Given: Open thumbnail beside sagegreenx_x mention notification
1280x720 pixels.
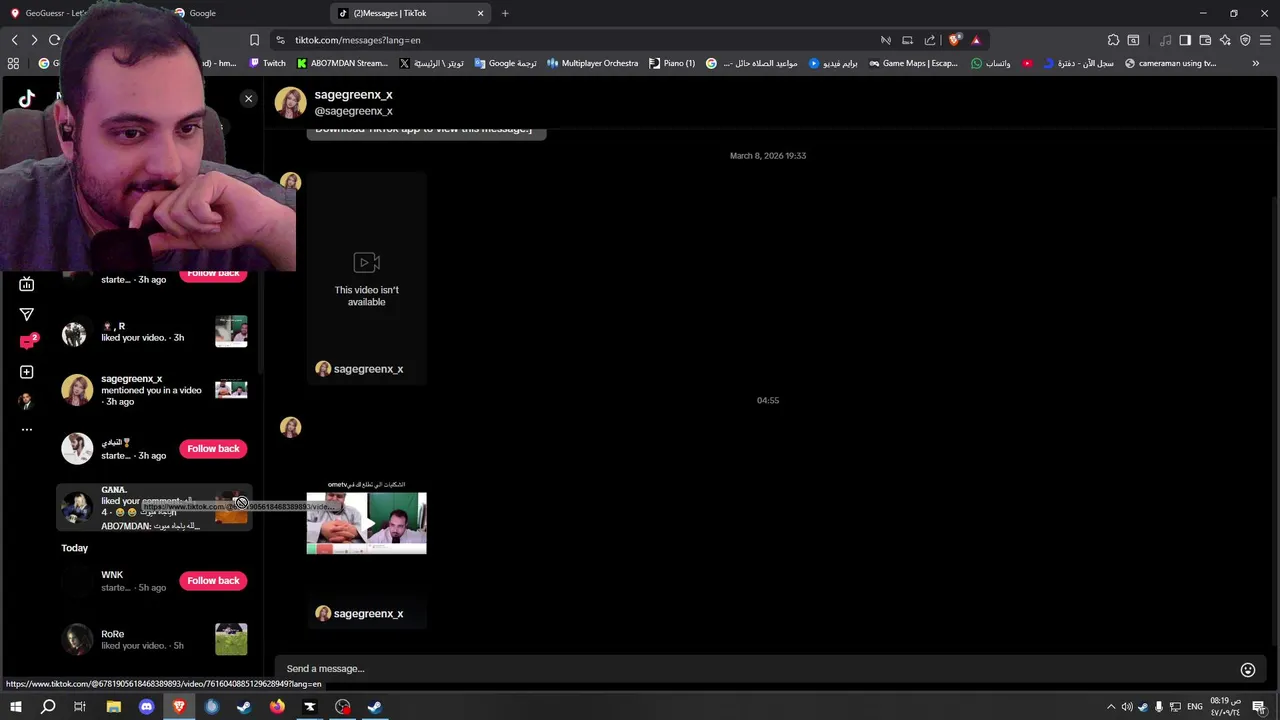Looking at the screenshot, I should (231, 389).
